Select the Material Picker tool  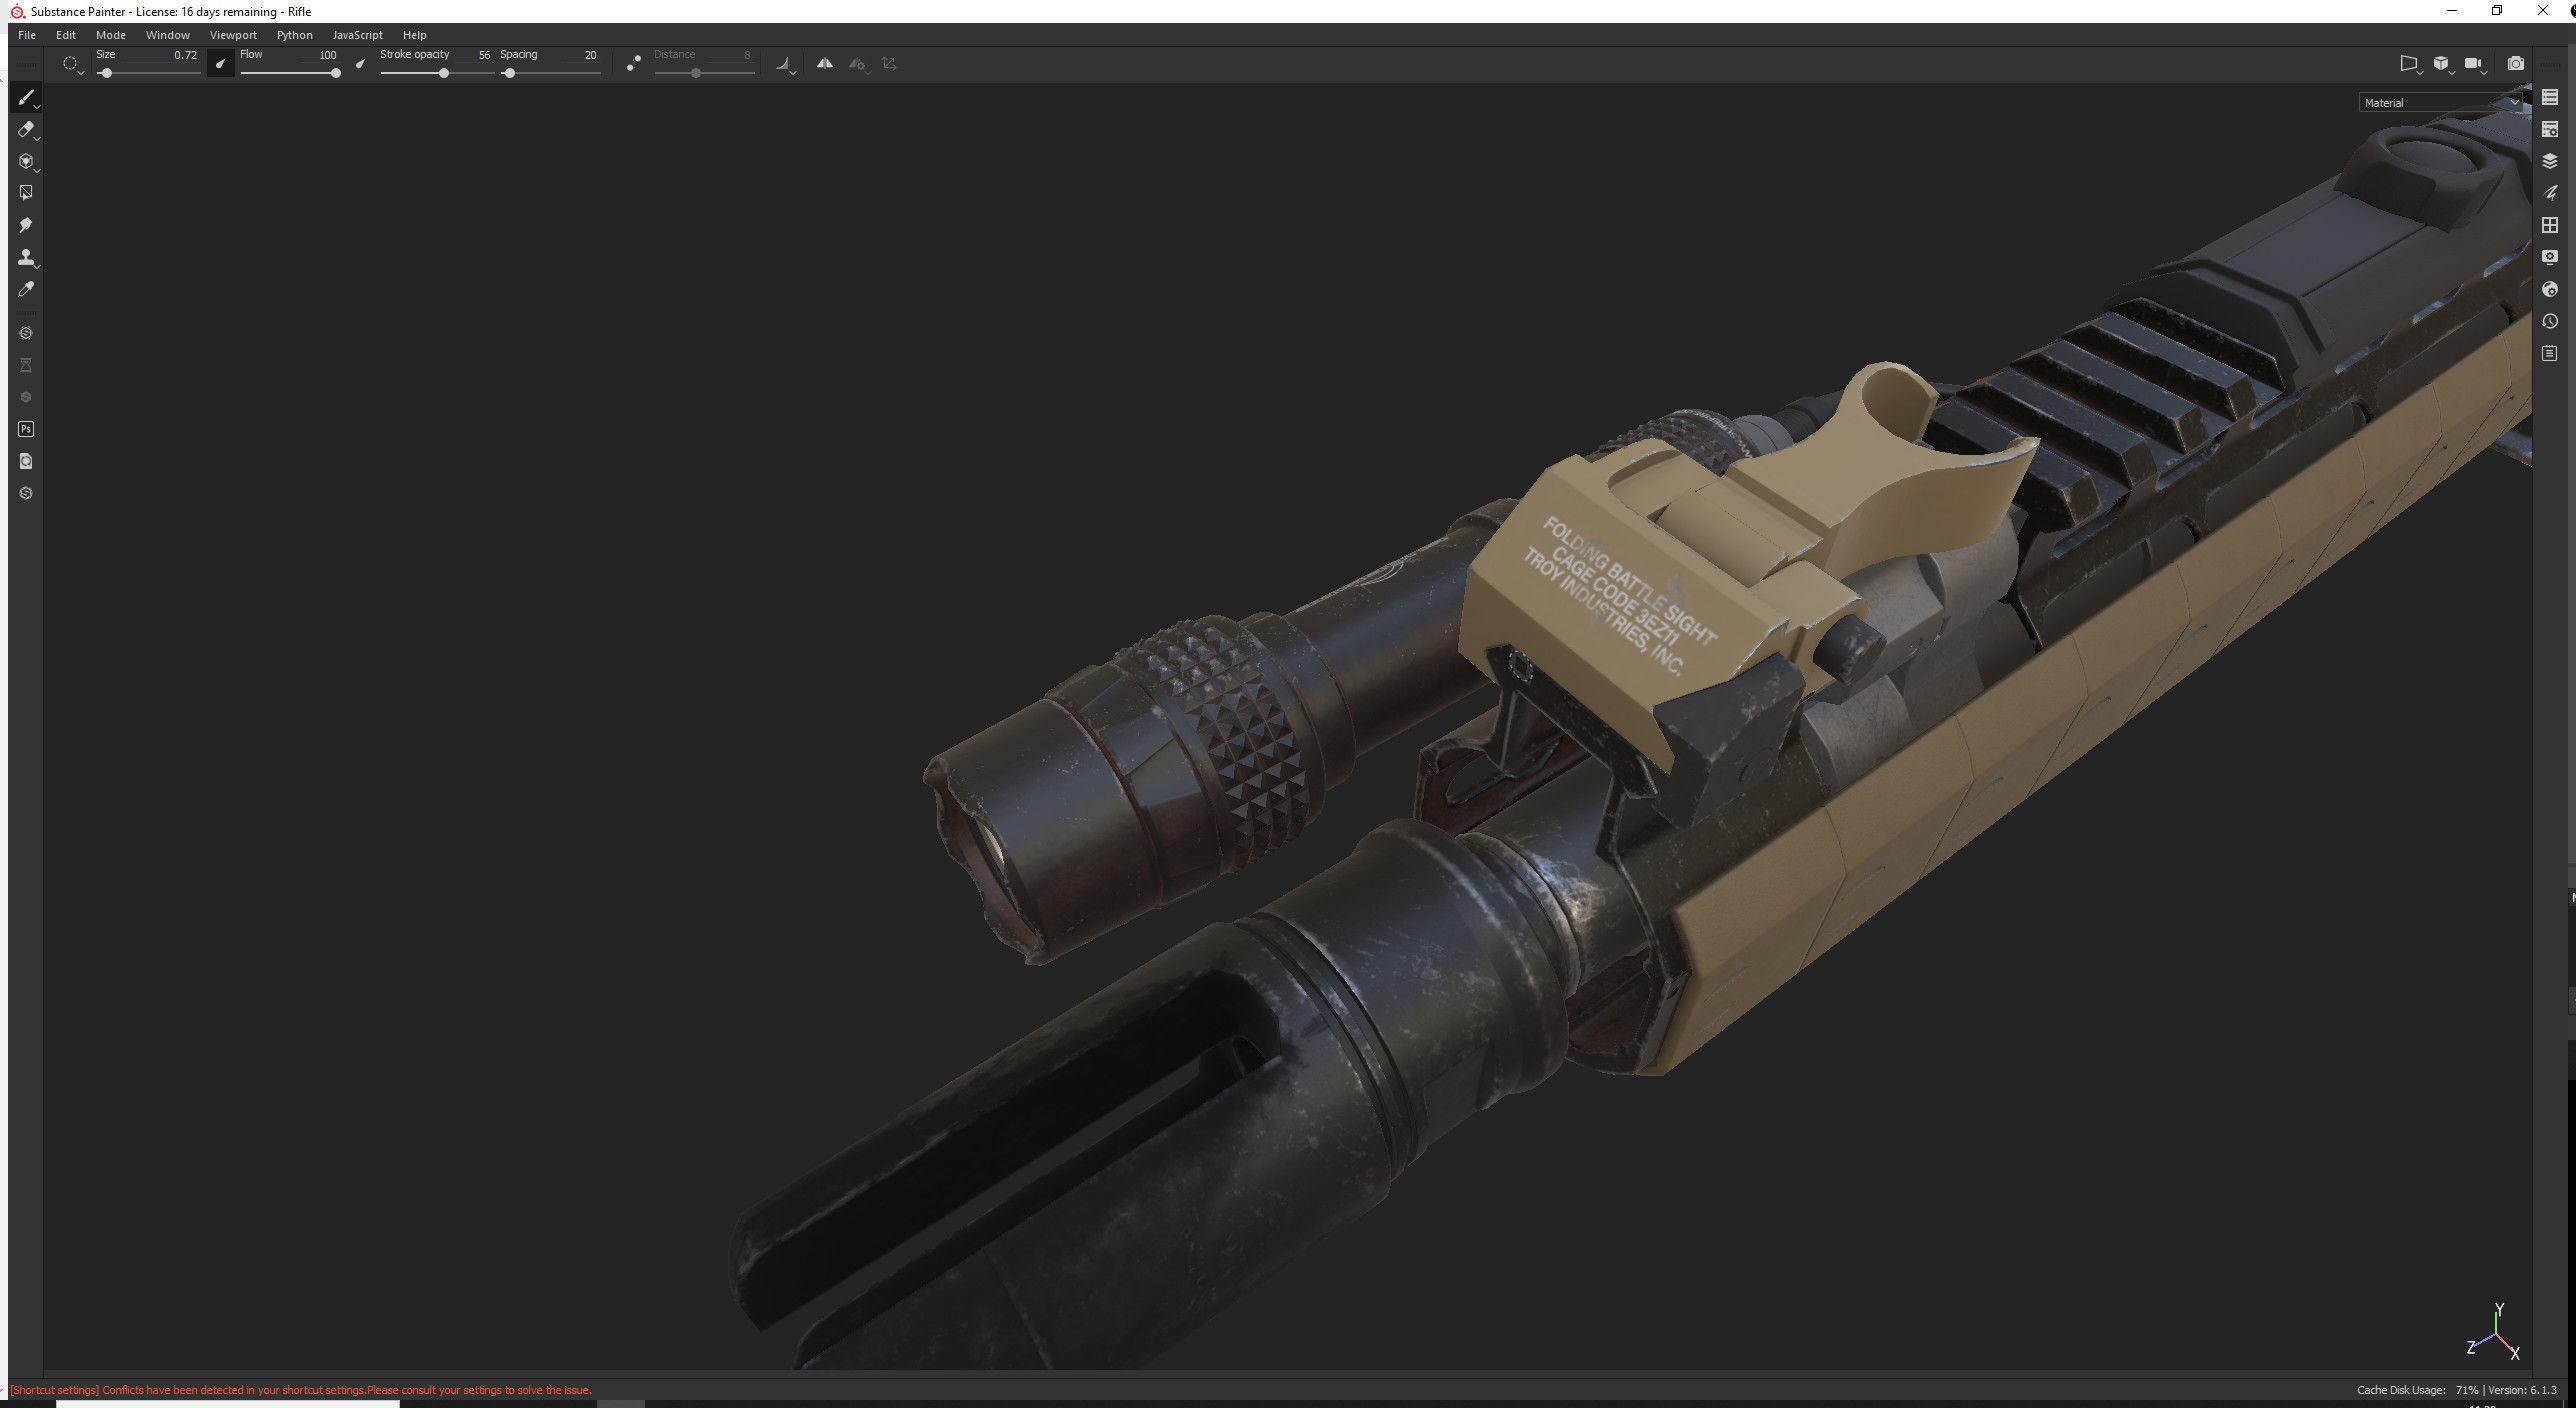[27, 289]
